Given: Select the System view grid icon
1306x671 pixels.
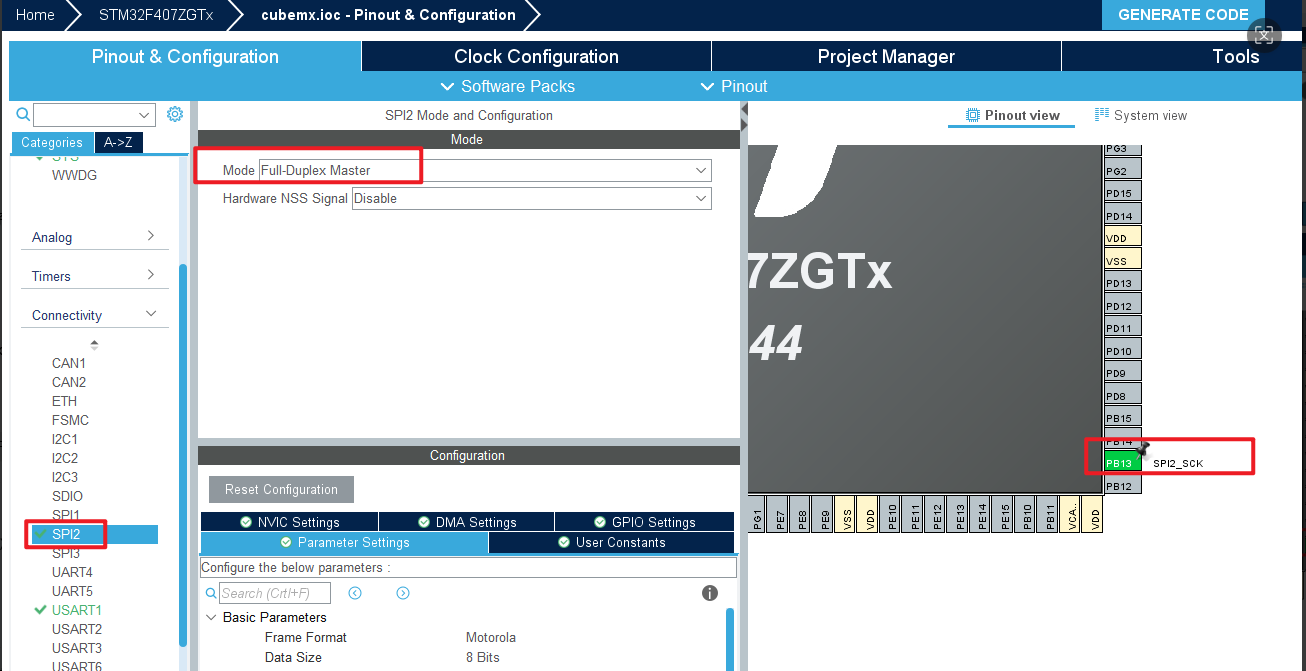Looking at the screenshot, I should click(x=1102, y=115).
